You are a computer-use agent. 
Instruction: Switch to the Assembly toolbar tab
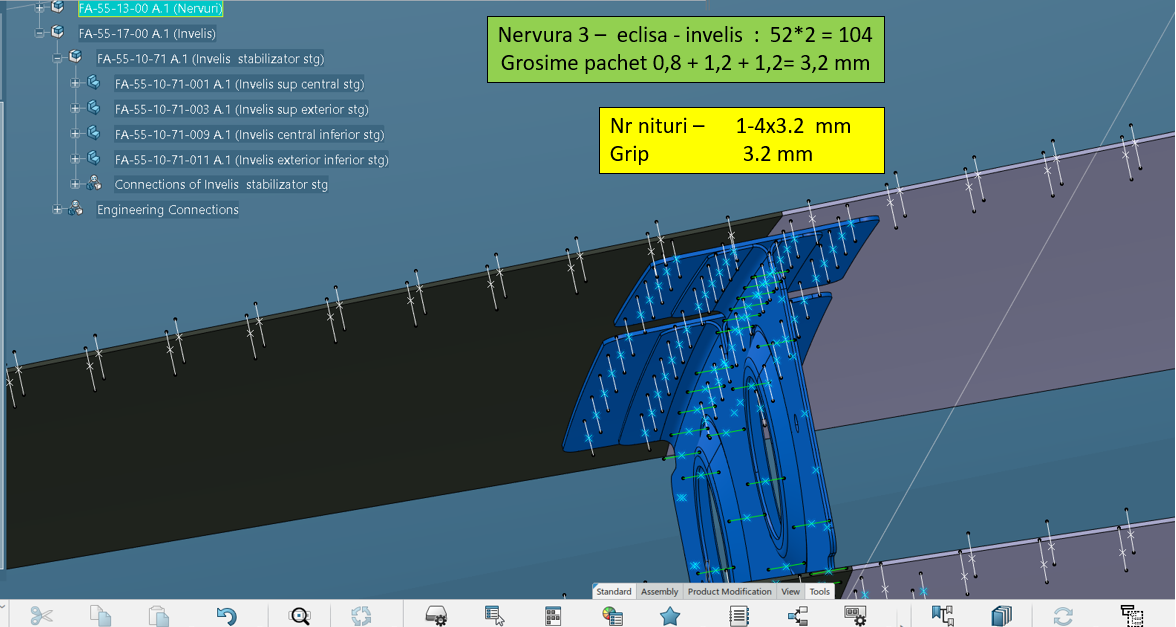pyautogui.click(x=659, y=592)
